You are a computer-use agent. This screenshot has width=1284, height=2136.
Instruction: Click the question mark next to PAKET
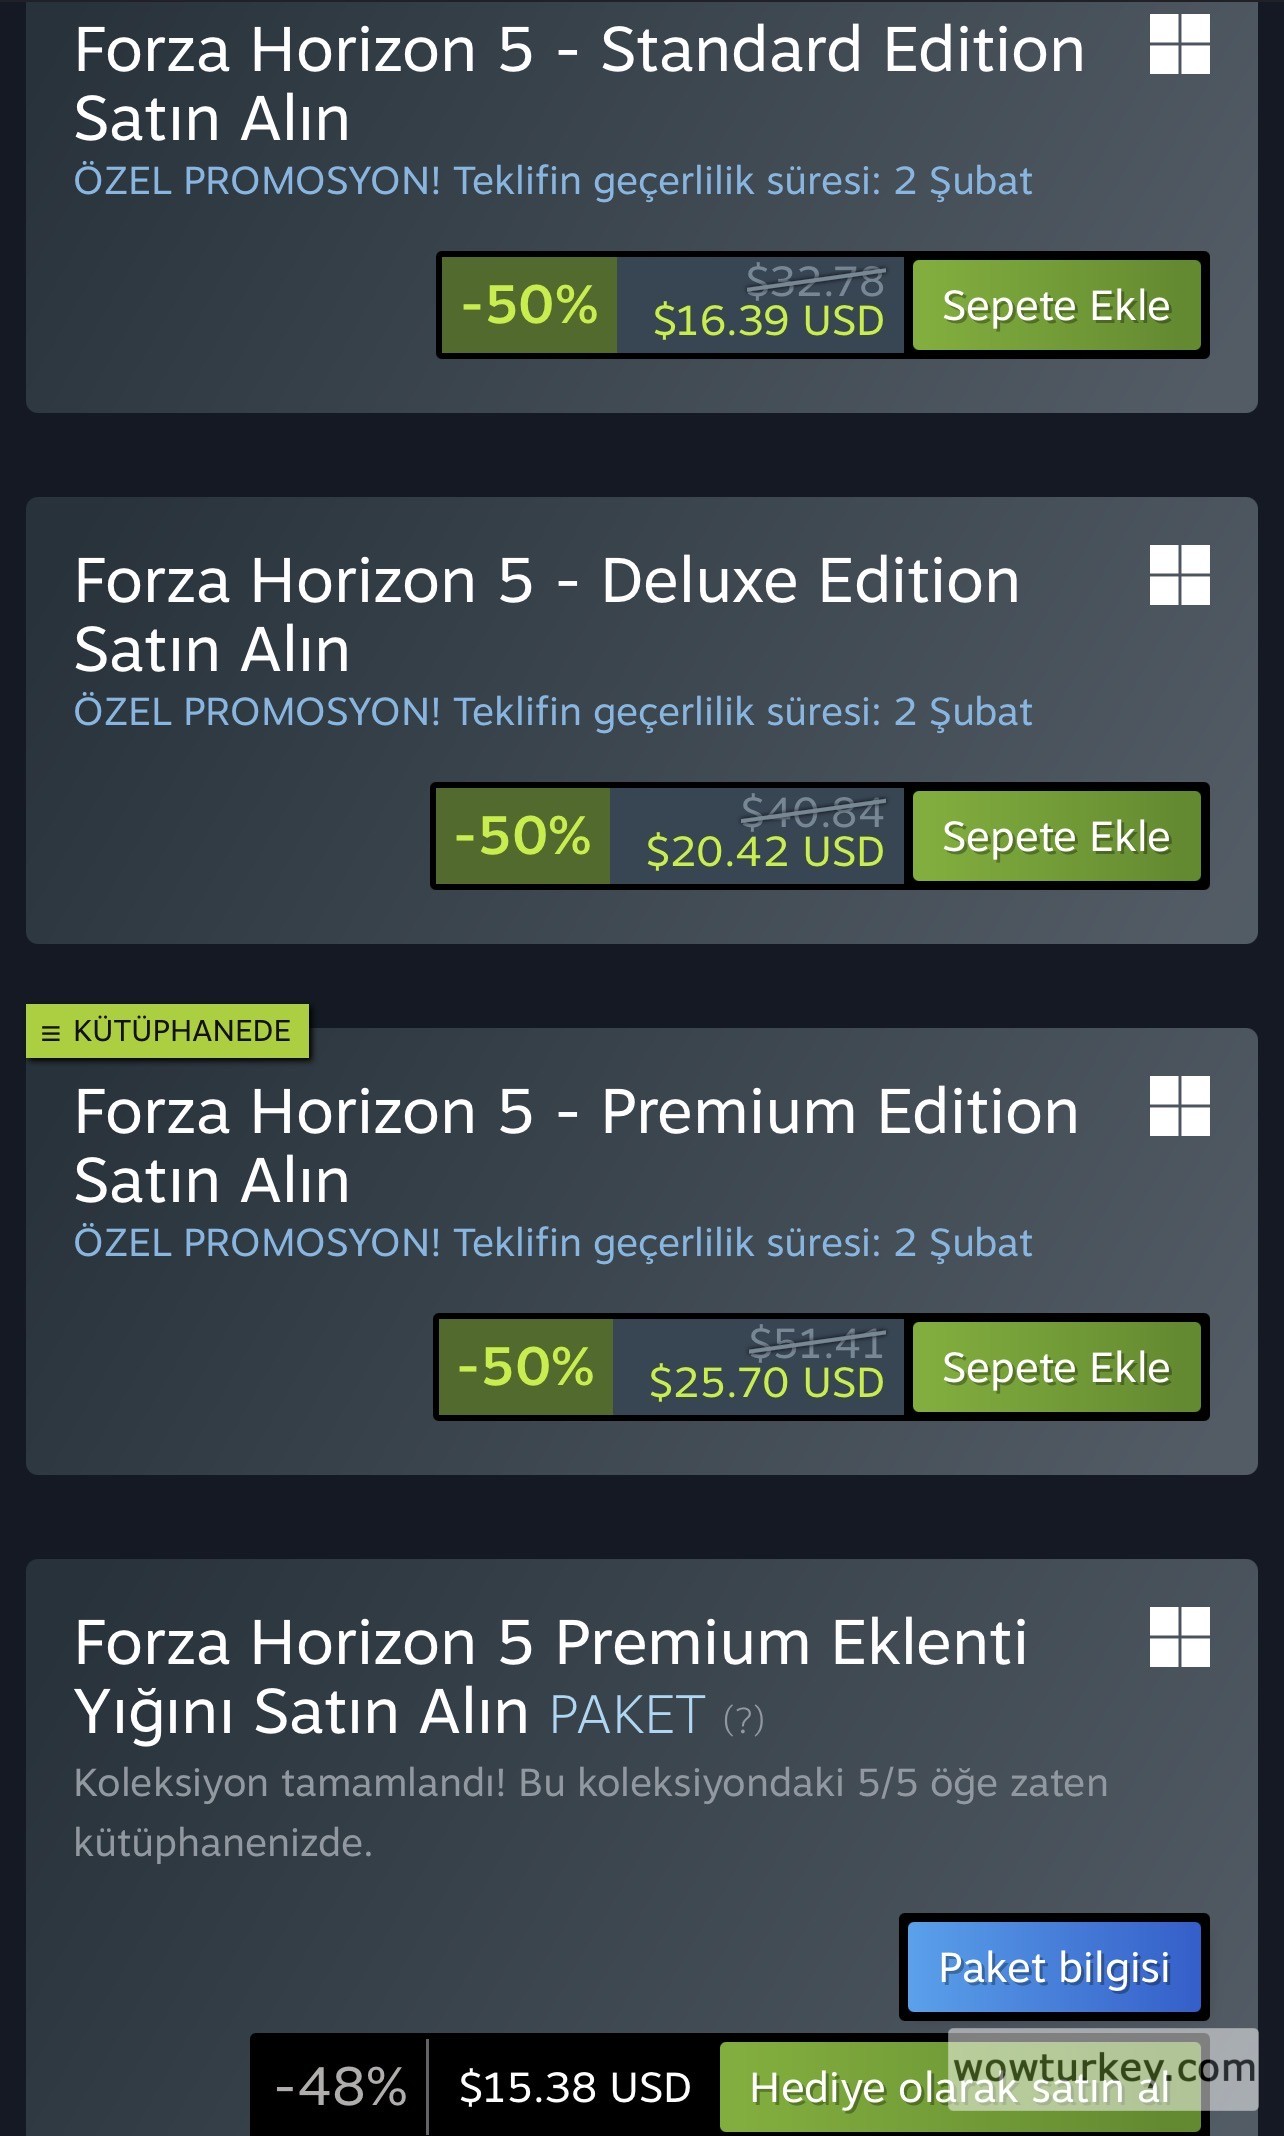click(743, 1720)
